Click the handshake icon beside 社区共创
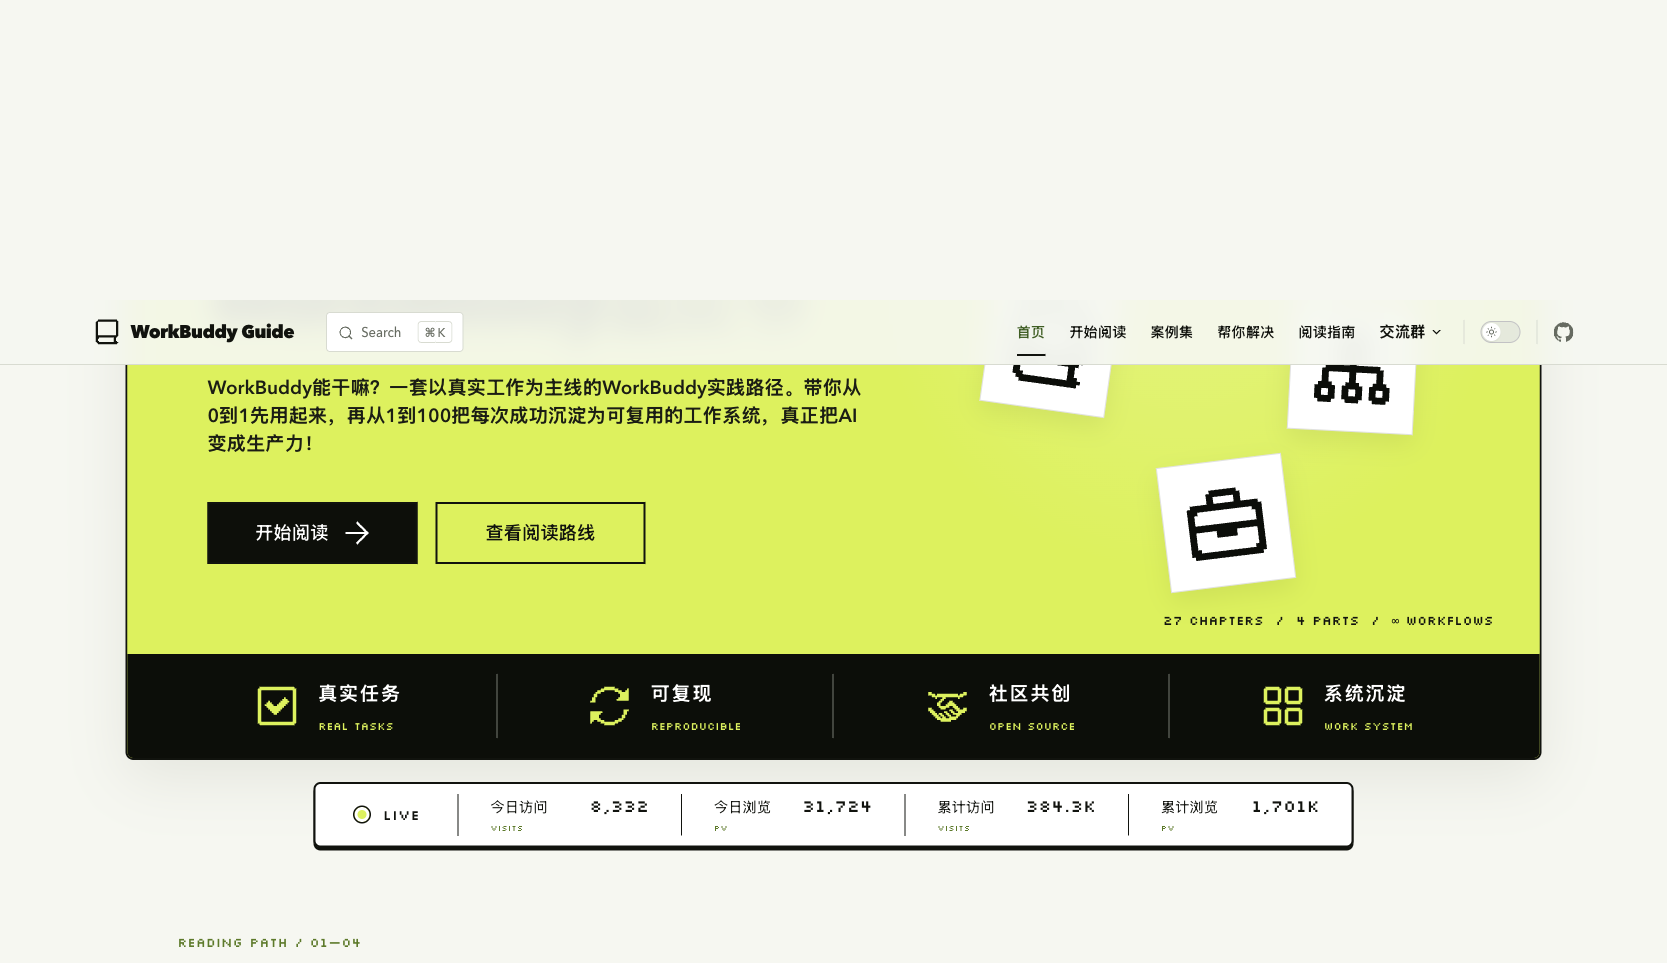 pos(947,706)
